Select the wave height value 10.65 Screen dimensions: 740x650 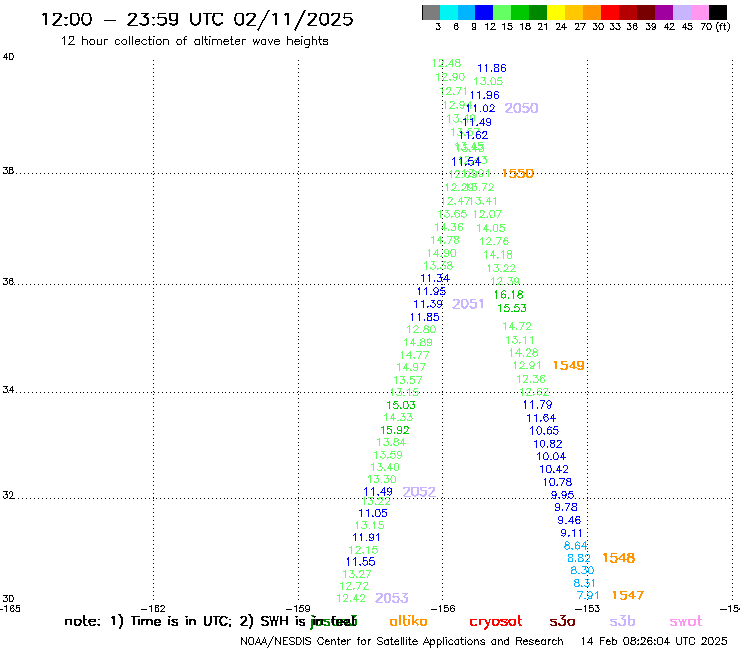click(544, 431)
